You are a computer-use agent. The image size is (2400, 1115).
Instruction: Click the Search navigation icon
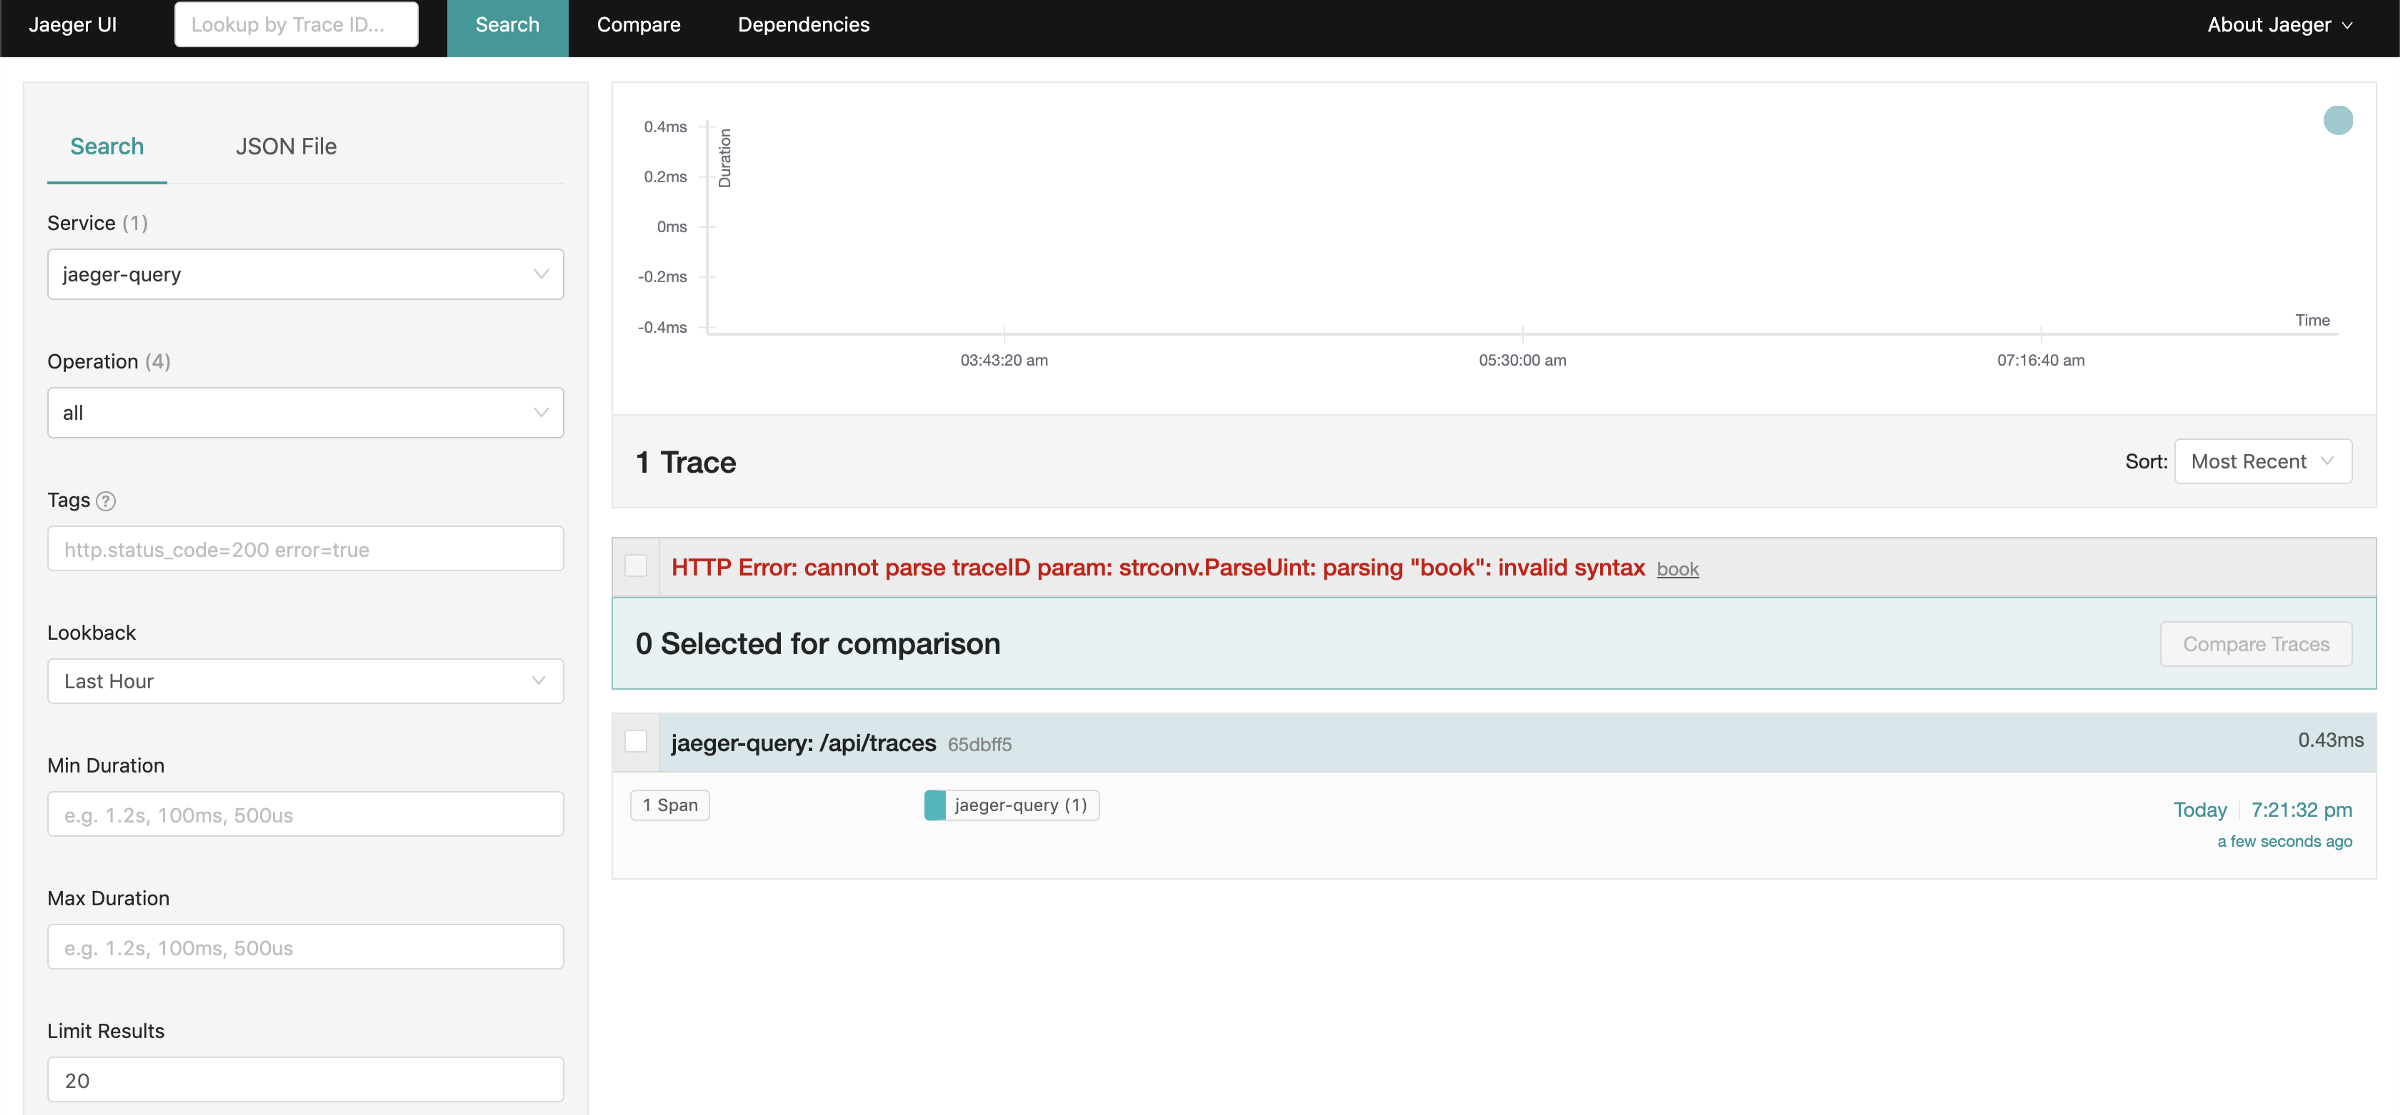click(x=507, y=23)
